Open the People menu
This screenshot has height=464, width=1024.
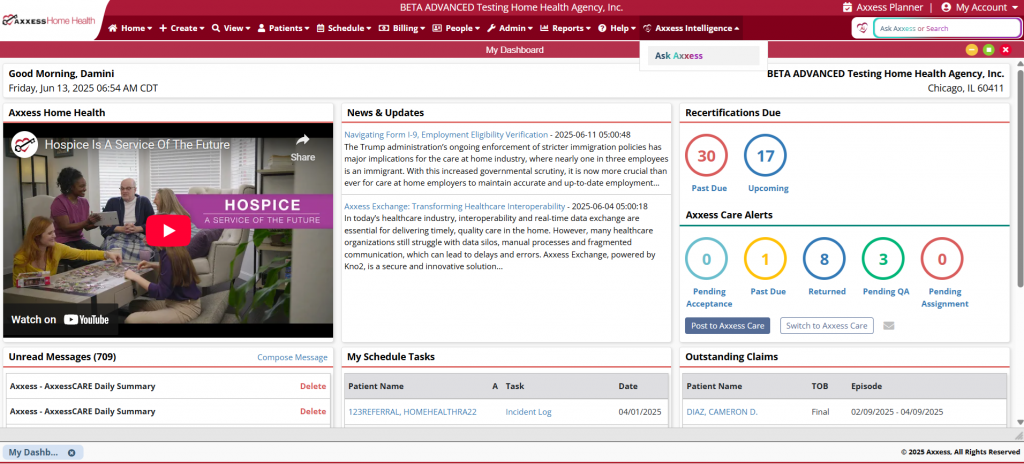pyautogui.click(x=456, y=28)
